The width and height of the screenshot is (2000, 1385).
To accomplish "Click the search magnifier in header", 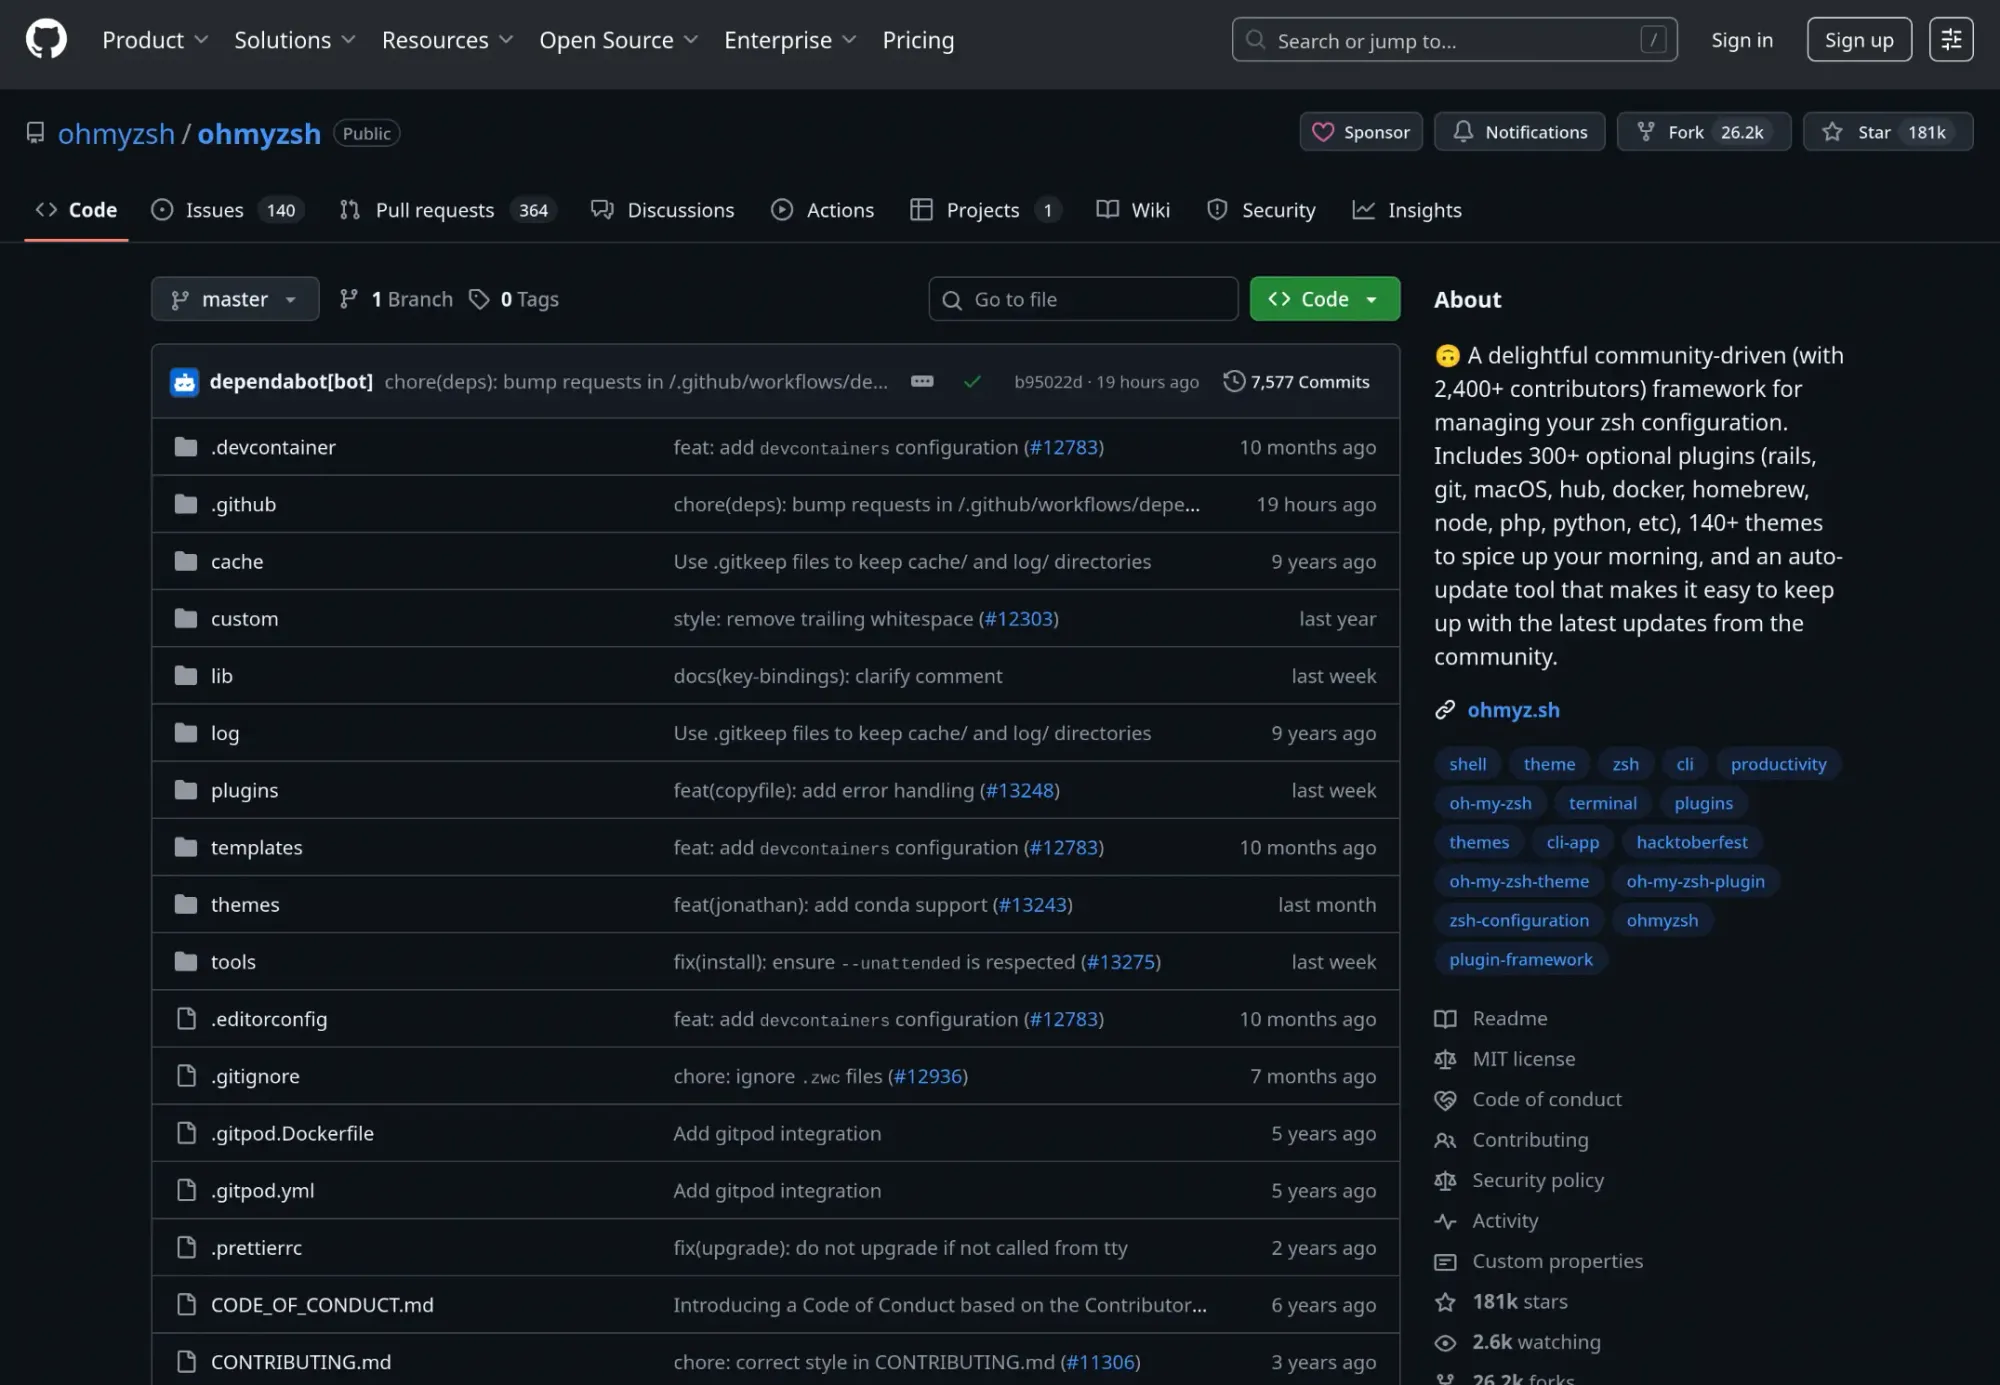I will (x=1255, y=40).
